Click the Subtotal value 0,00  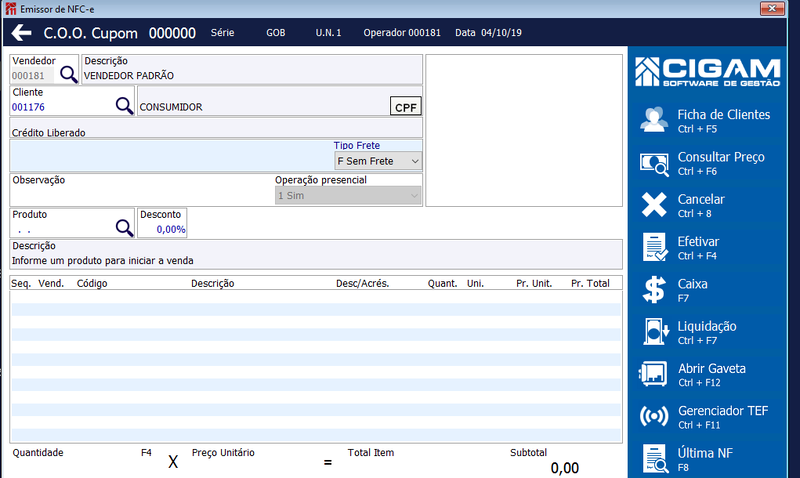(x=564, y=468)
